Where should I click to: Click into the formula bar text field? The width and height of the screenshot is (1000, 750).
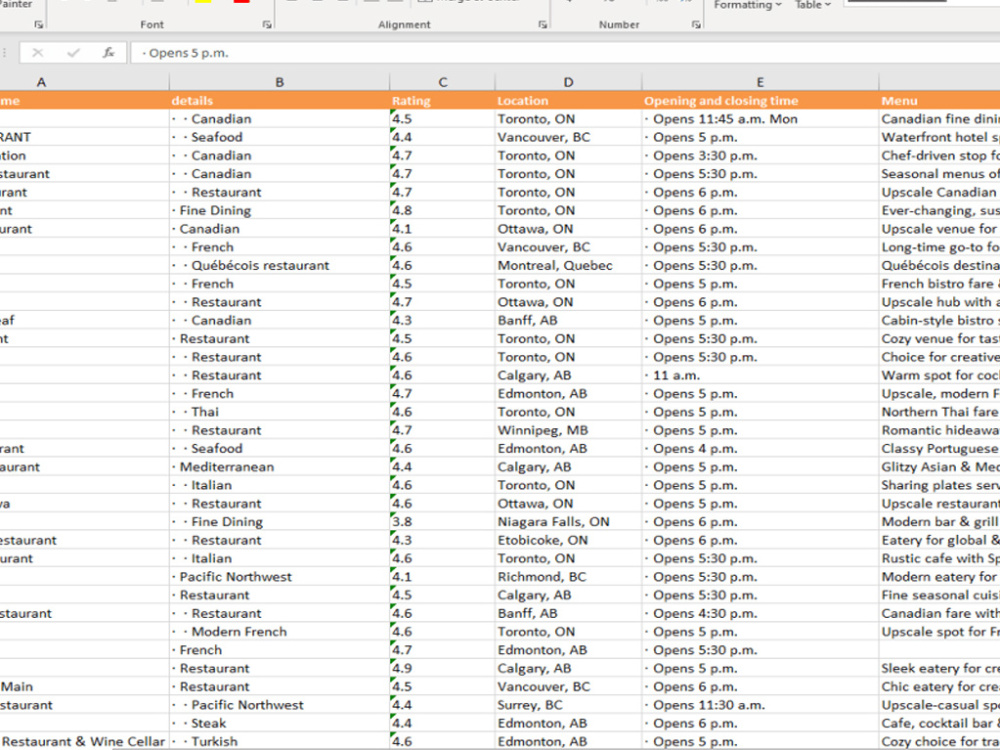565,53
